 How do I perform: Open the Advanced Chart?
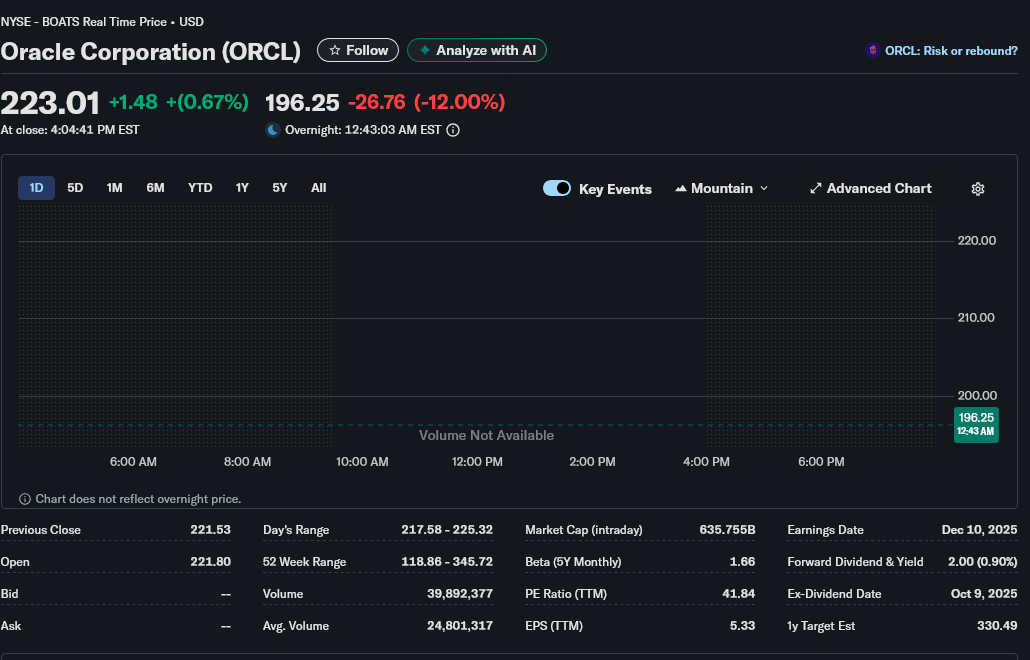[x=870, y=188]
